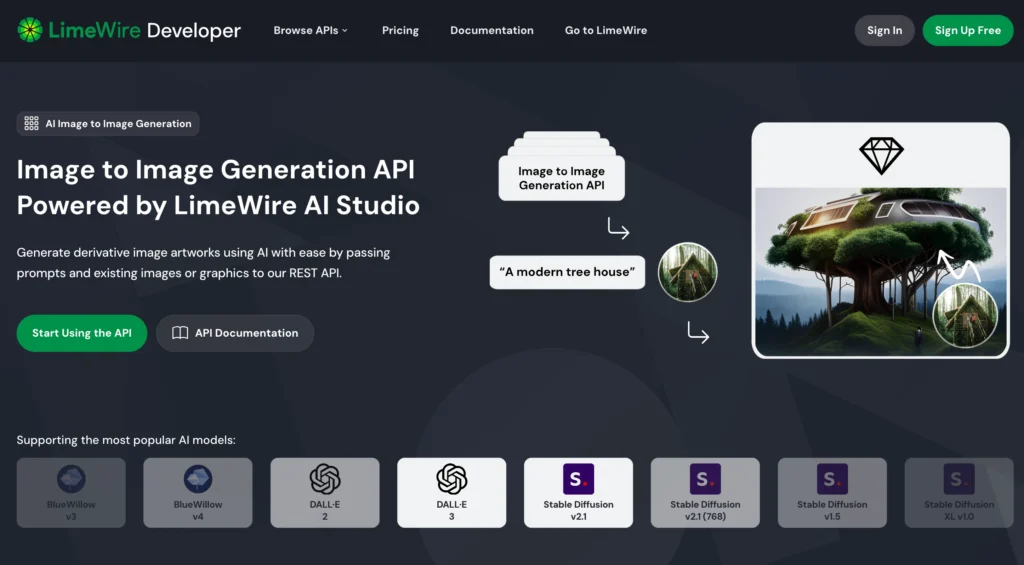Click the LimeWire lime logo icon
The height and width of the screenshot is (565, 1024).
pos(29,30)
